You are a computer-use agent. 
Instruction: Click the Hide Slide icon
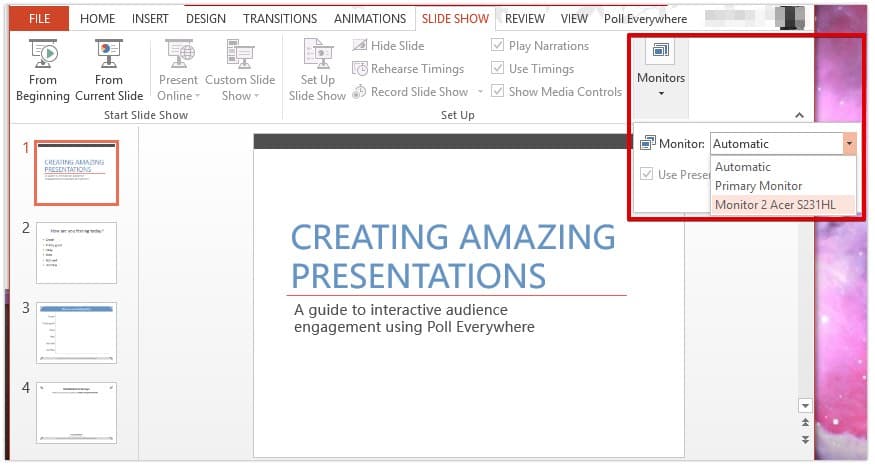[361, 46]
